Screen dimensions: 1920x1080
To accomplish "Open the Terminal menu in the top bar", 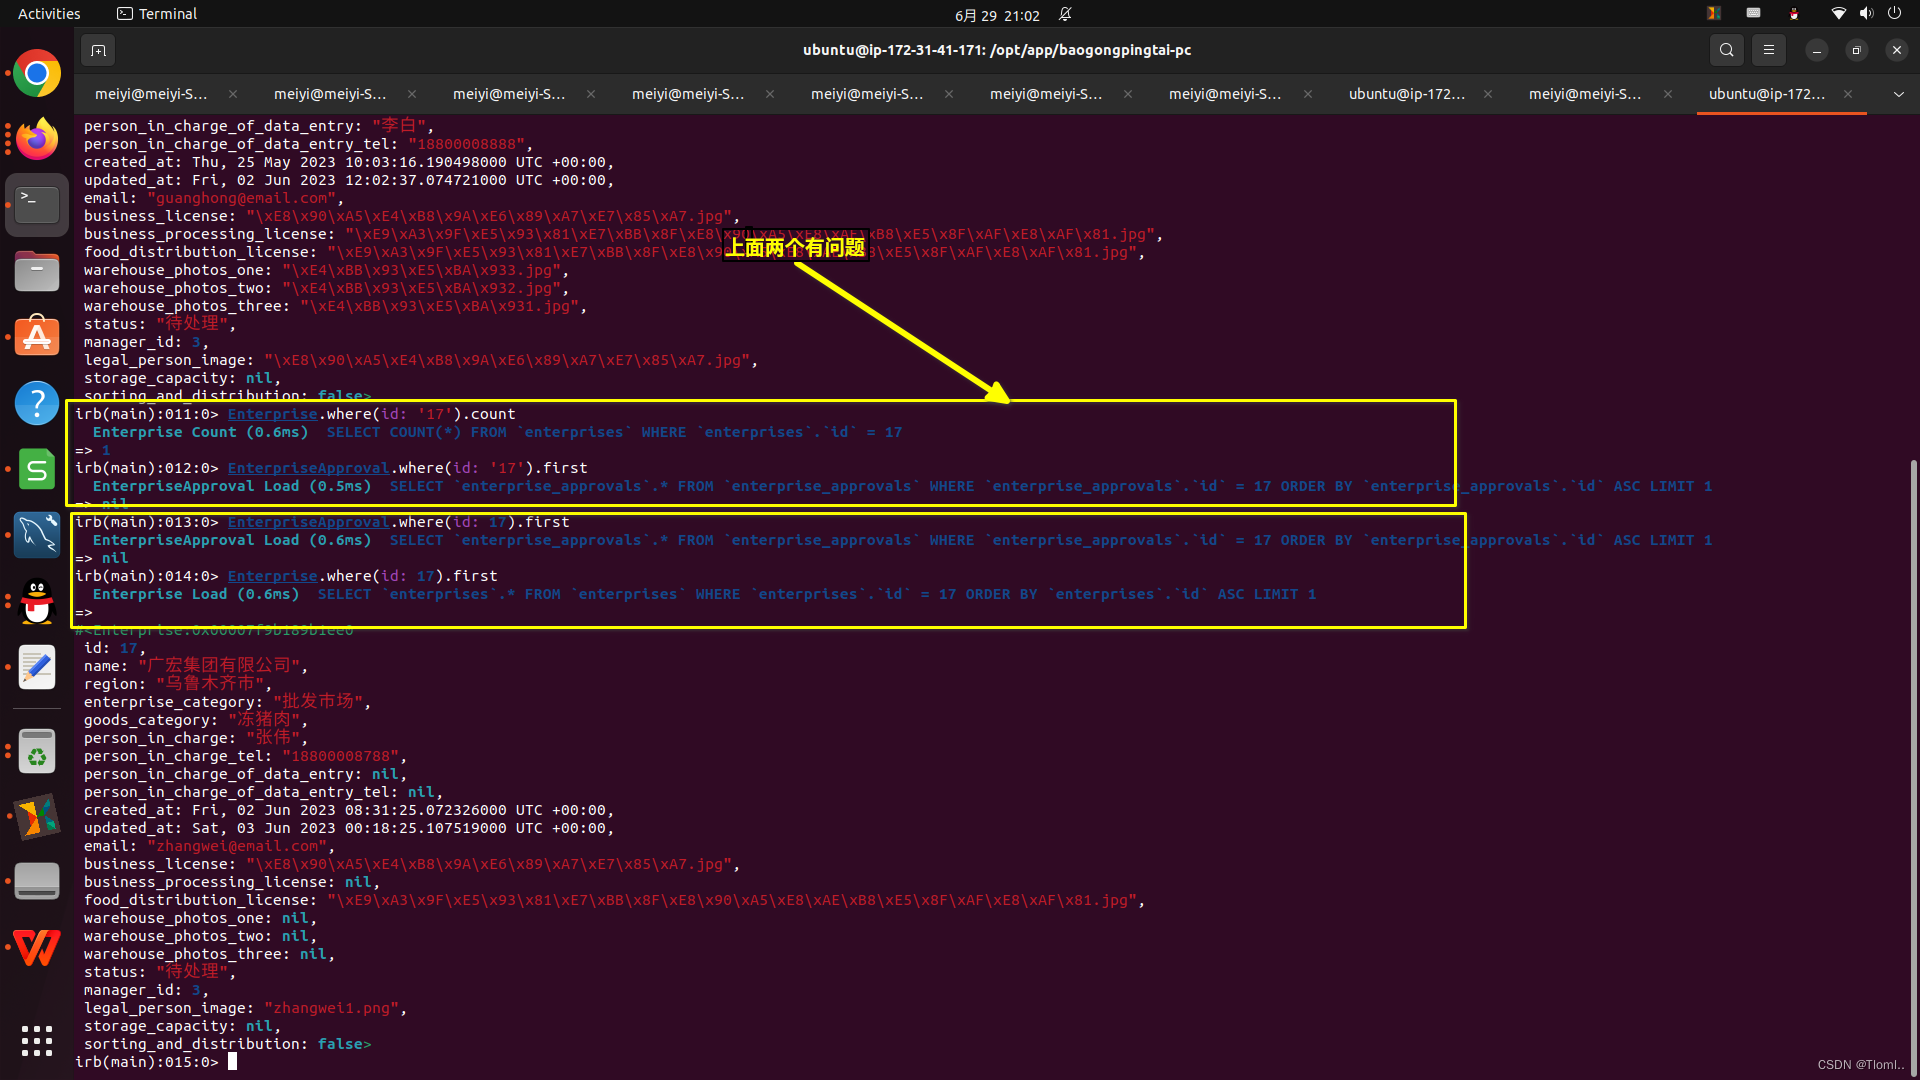I will click(x=156, y=13).
